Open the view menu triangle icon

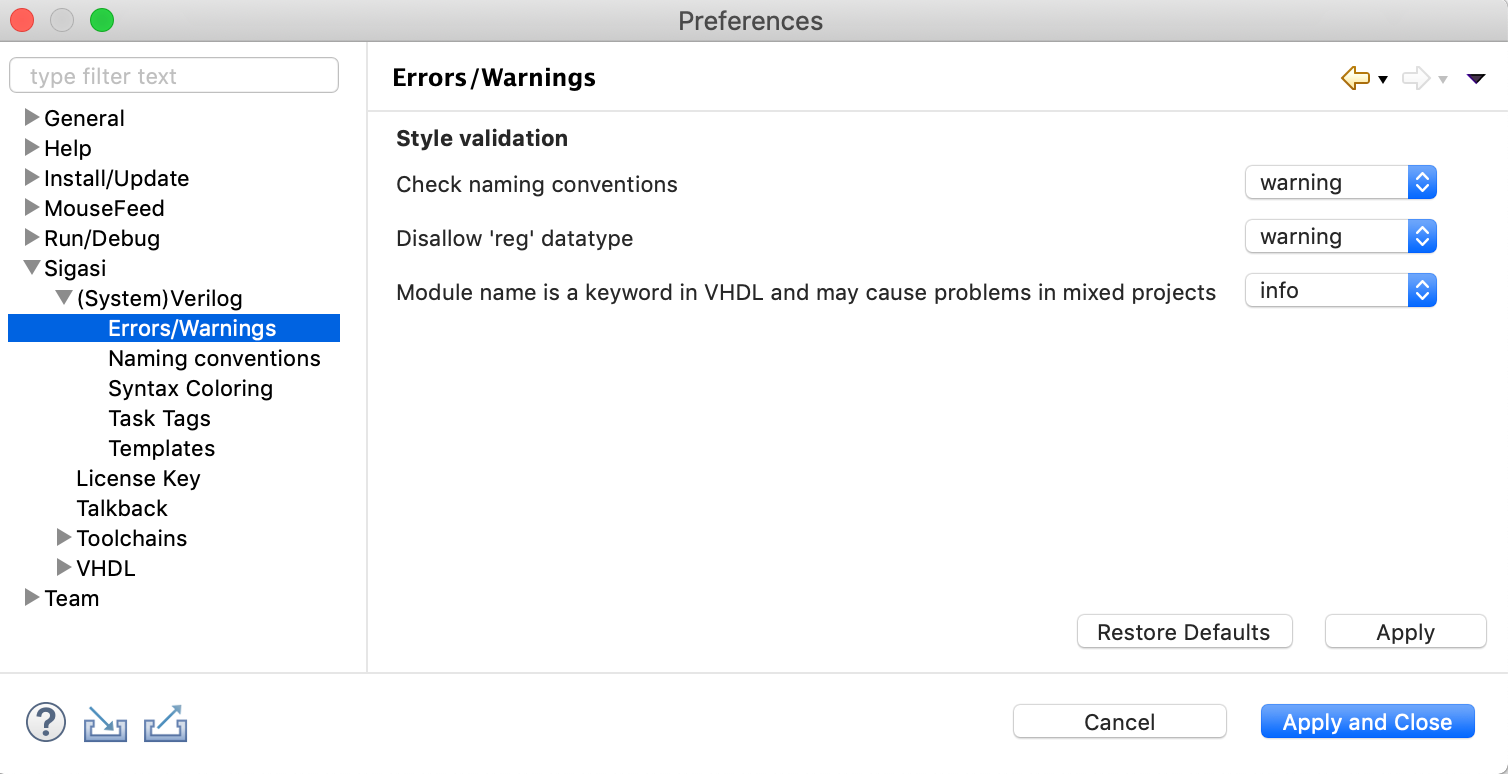(1476, 78)
